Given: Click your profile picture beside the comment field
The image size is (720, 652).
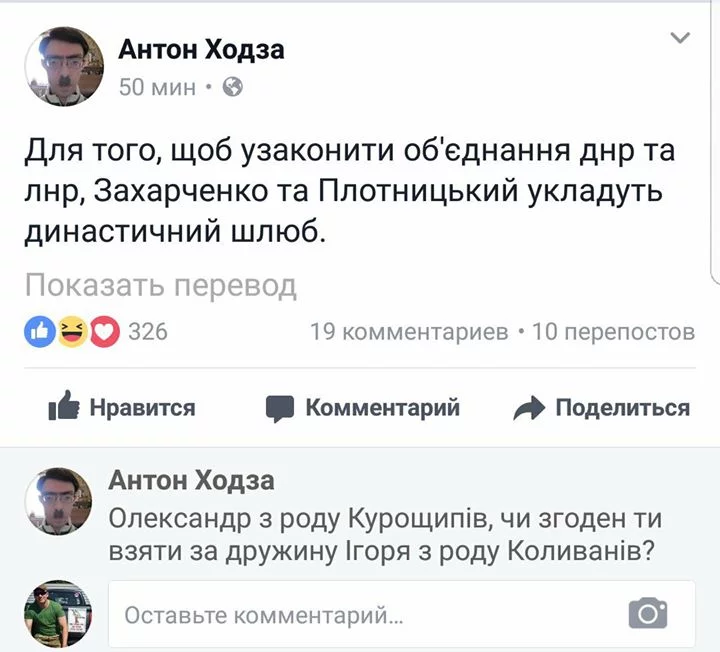Looking at the screenshot, I should coord(60,614).
